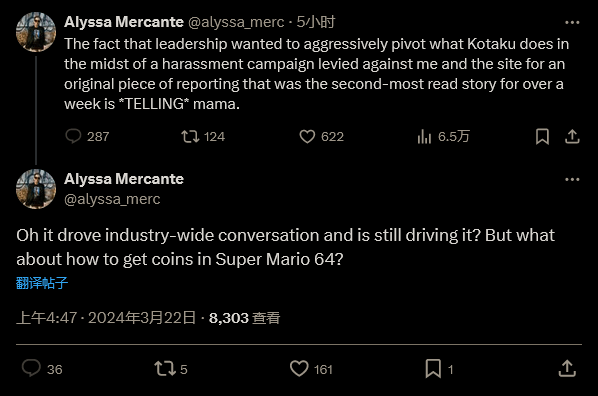Click the reply icon showing 287
This screenshot has width=598, height=396.
(x=73, y=136)
